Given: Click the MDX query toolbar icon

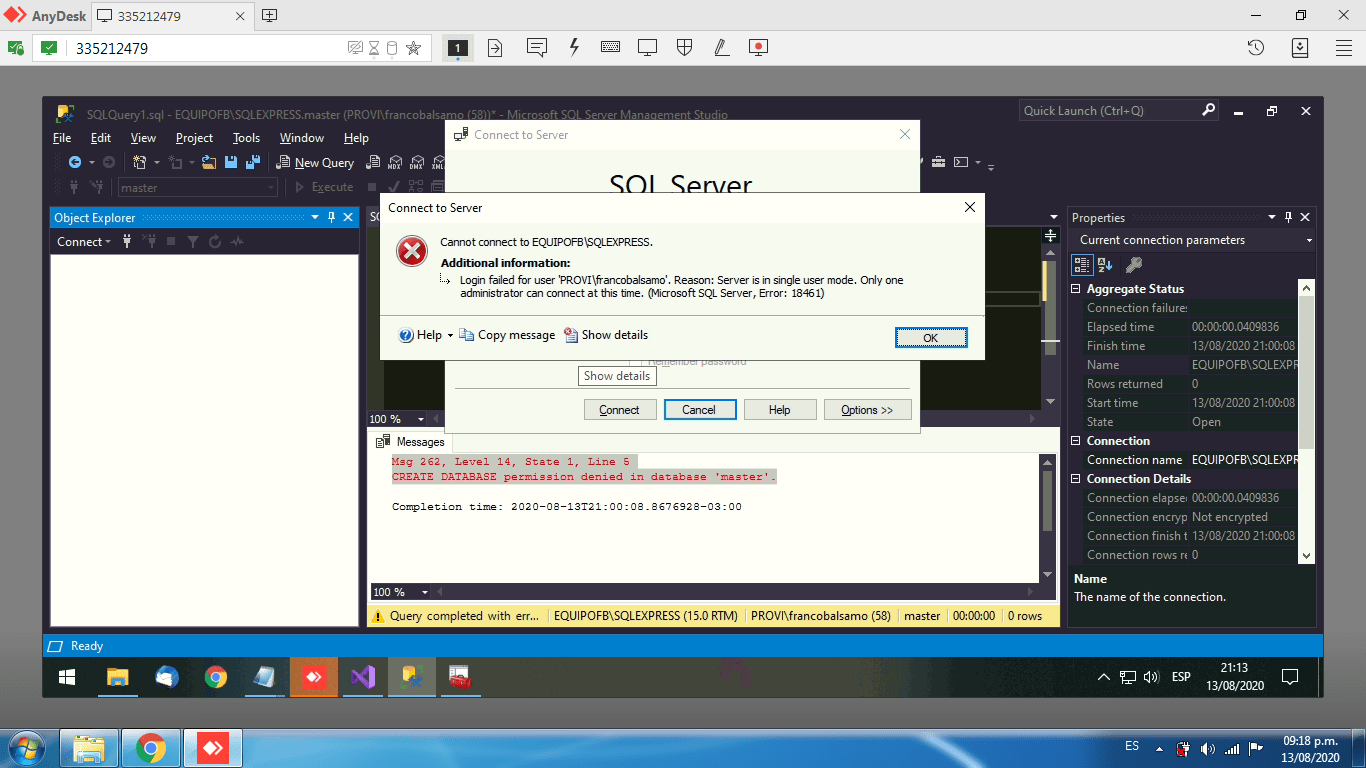Looking at the screenshot, I should (395, 162).
